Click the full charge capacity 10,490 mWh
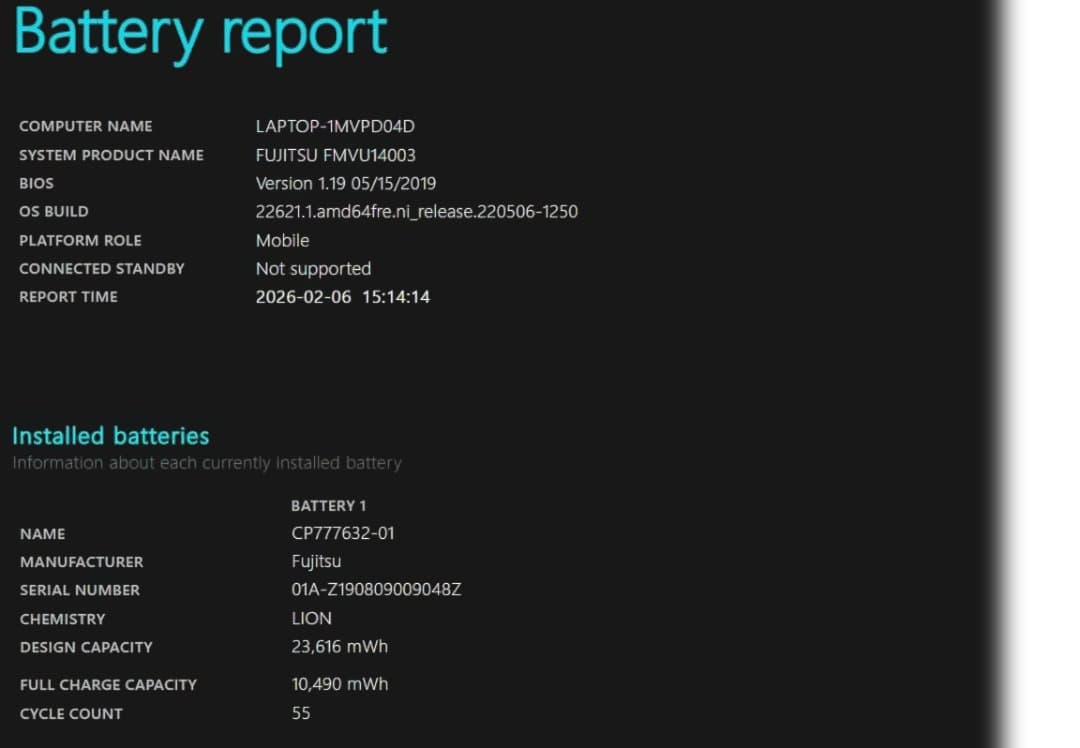 [x=339, y=684]
